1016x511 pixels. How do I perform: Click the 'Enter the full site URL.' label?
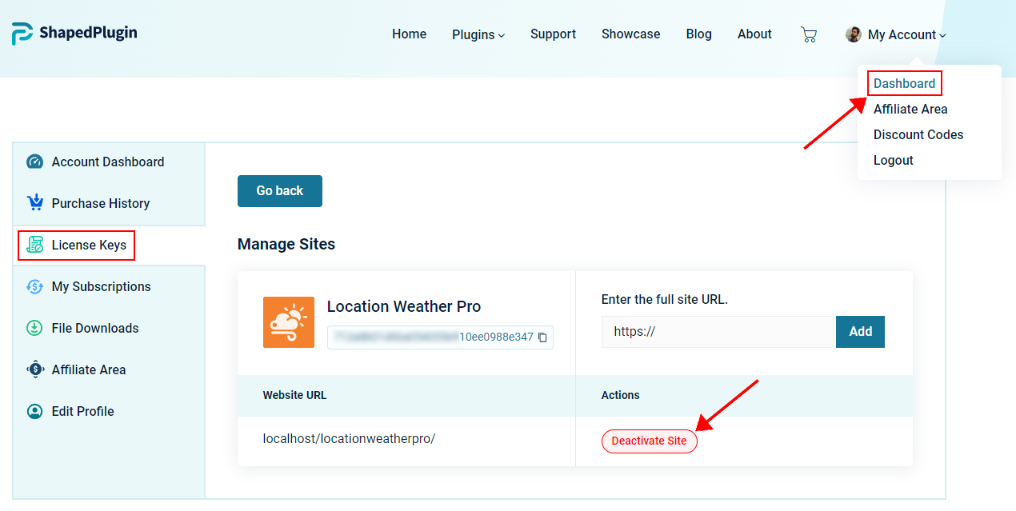[x=664, y=300]
